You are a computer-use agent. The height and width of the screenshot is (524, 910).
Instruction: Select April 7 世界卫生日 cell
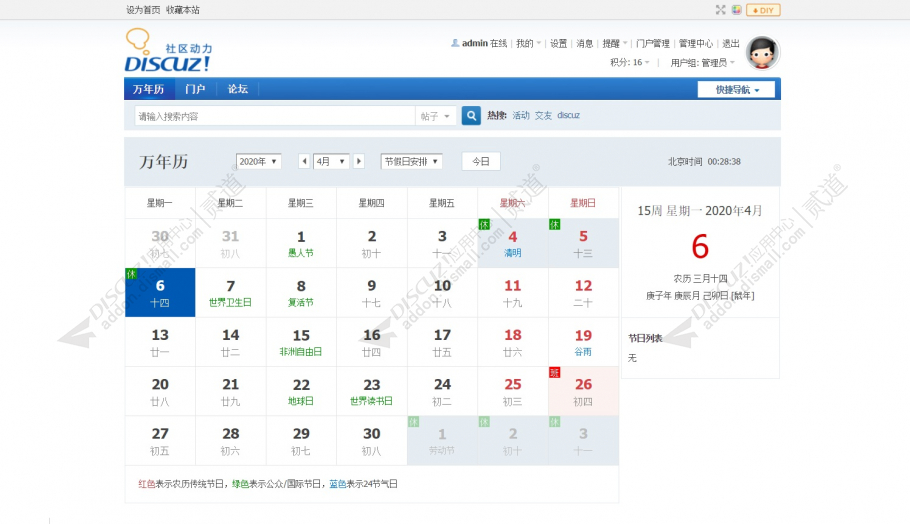pyautogui.click(x=230, y=292)
